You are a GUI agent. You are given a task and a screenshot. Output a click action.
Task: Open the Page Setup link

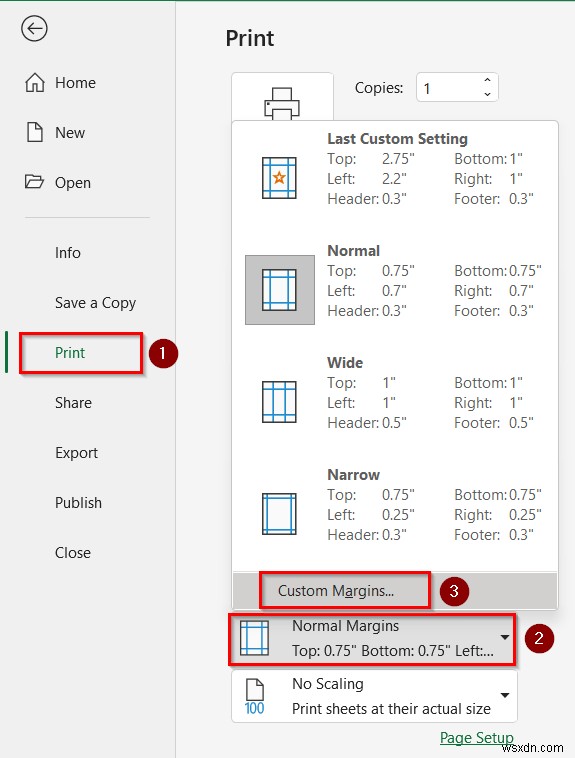(477, 737)
